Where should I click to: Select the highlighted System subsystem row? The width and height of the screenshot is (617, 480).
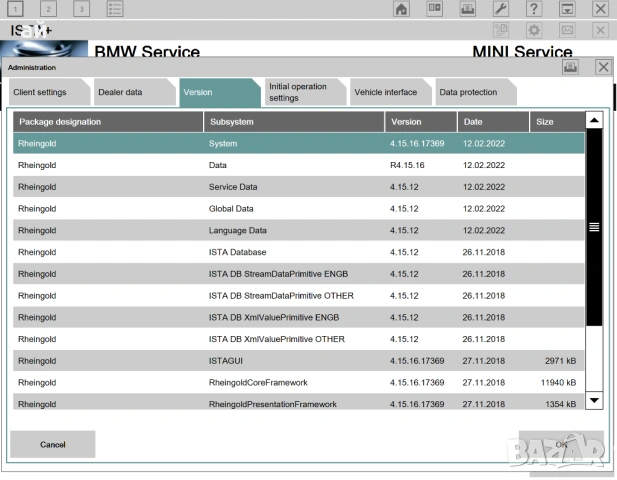click(x=299, y=144)
